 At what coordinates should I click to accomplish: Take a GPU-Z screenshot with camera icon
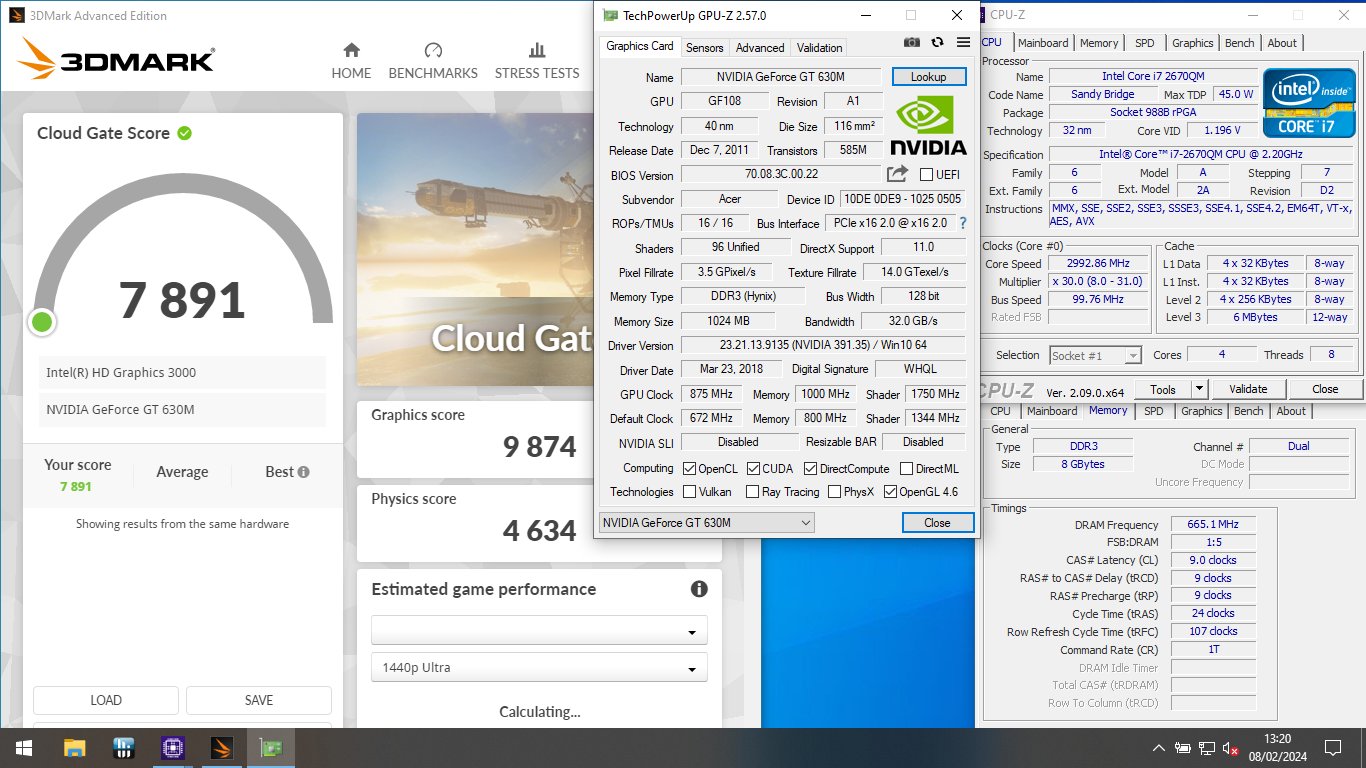pyautogui.click(x=912, y=42)
